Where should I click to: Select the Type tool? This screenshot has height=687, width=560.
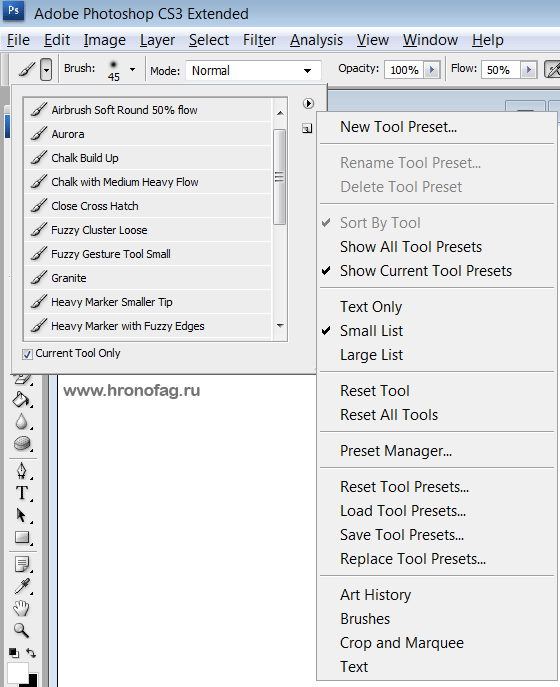pos(21,493)
